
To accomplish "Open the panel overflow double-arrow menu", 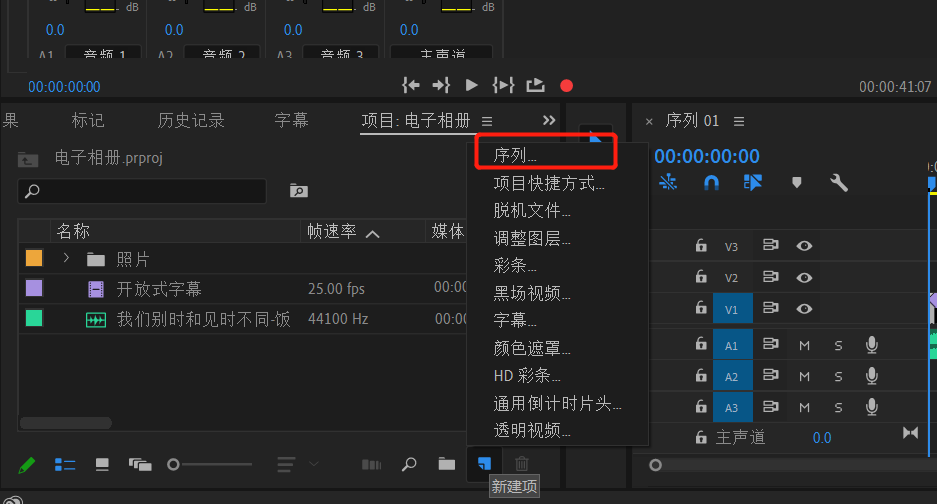I will [x=549, y=120].
